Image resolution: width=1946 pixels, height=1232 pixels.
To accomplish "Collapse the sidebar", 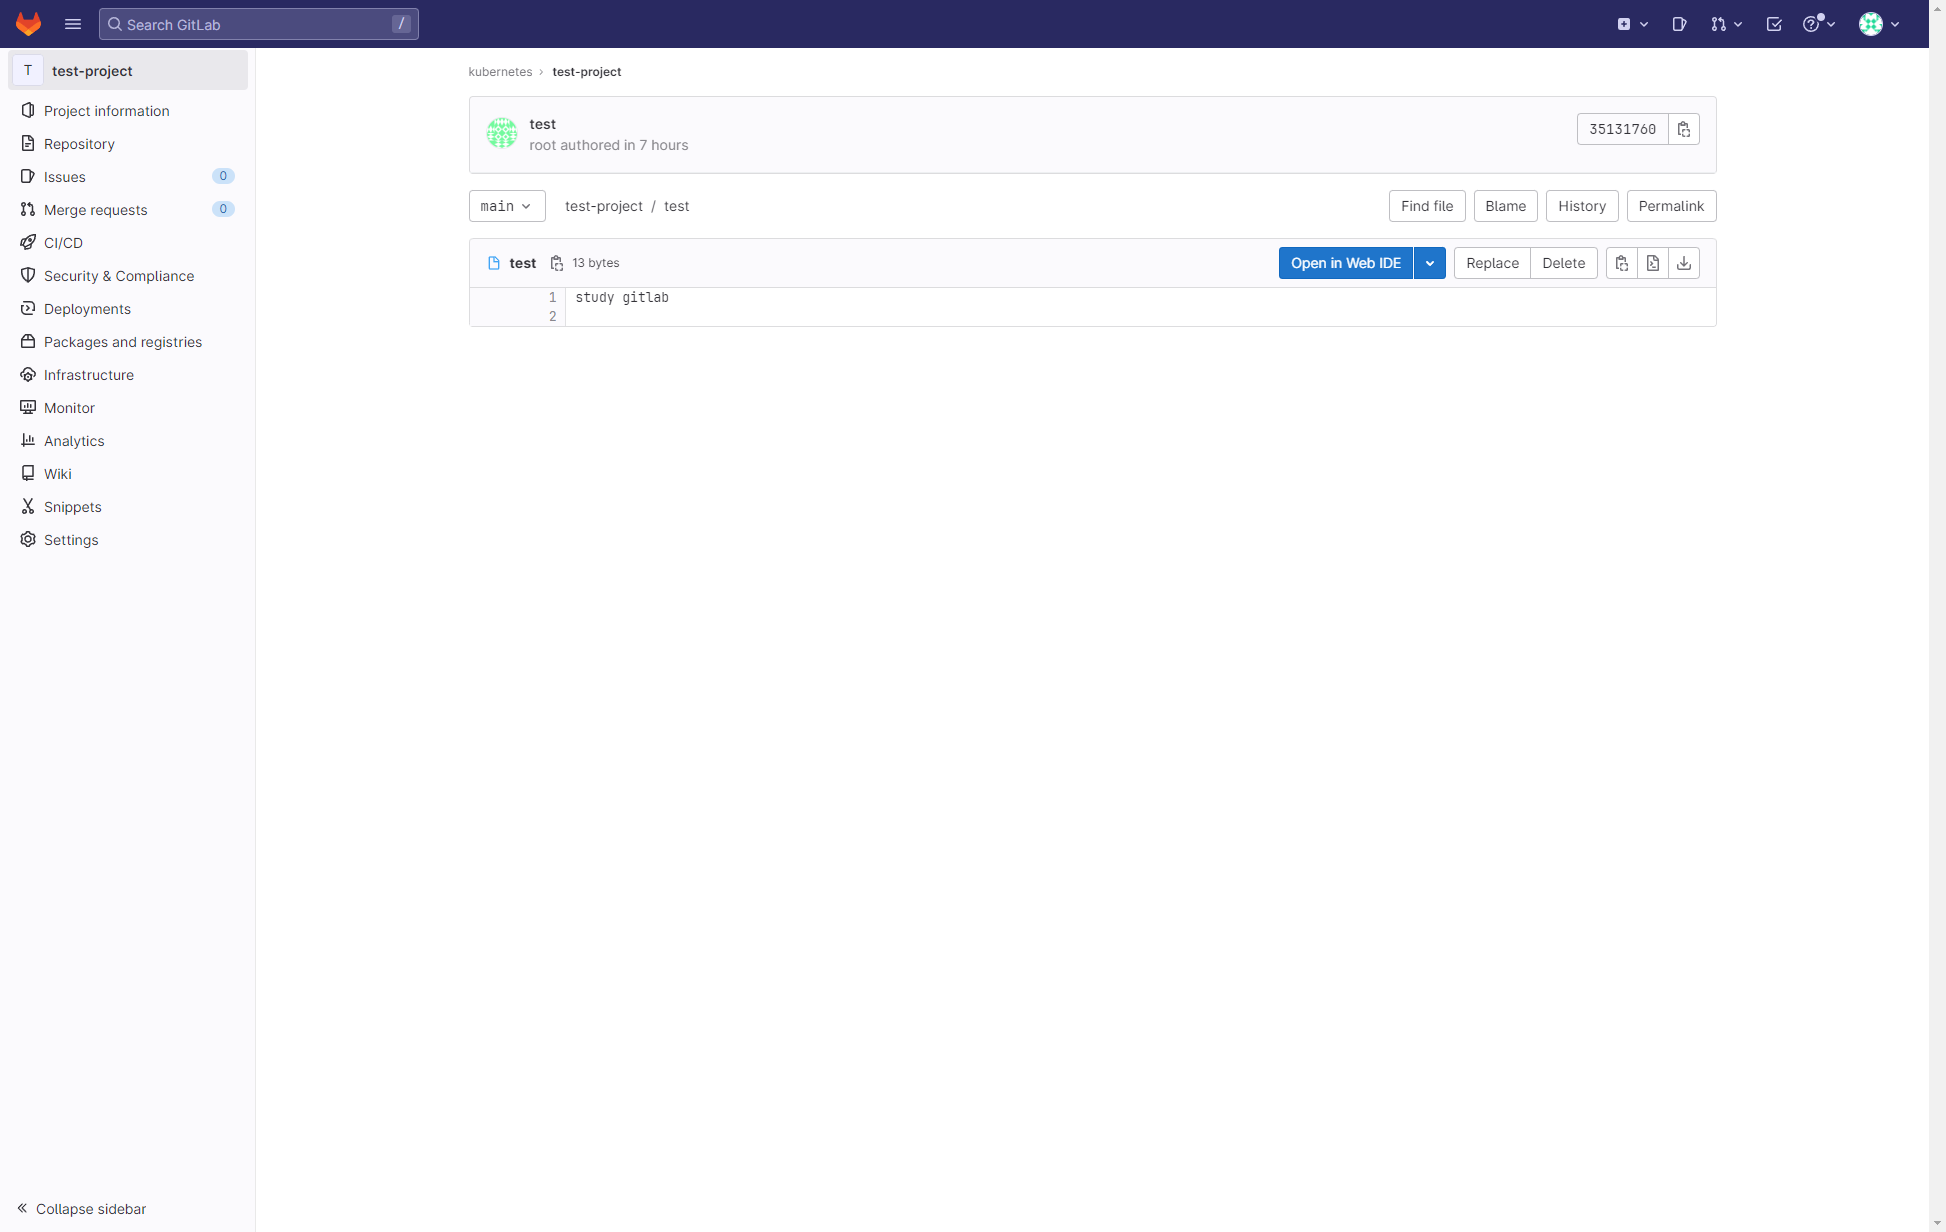I will [81, 1209].
